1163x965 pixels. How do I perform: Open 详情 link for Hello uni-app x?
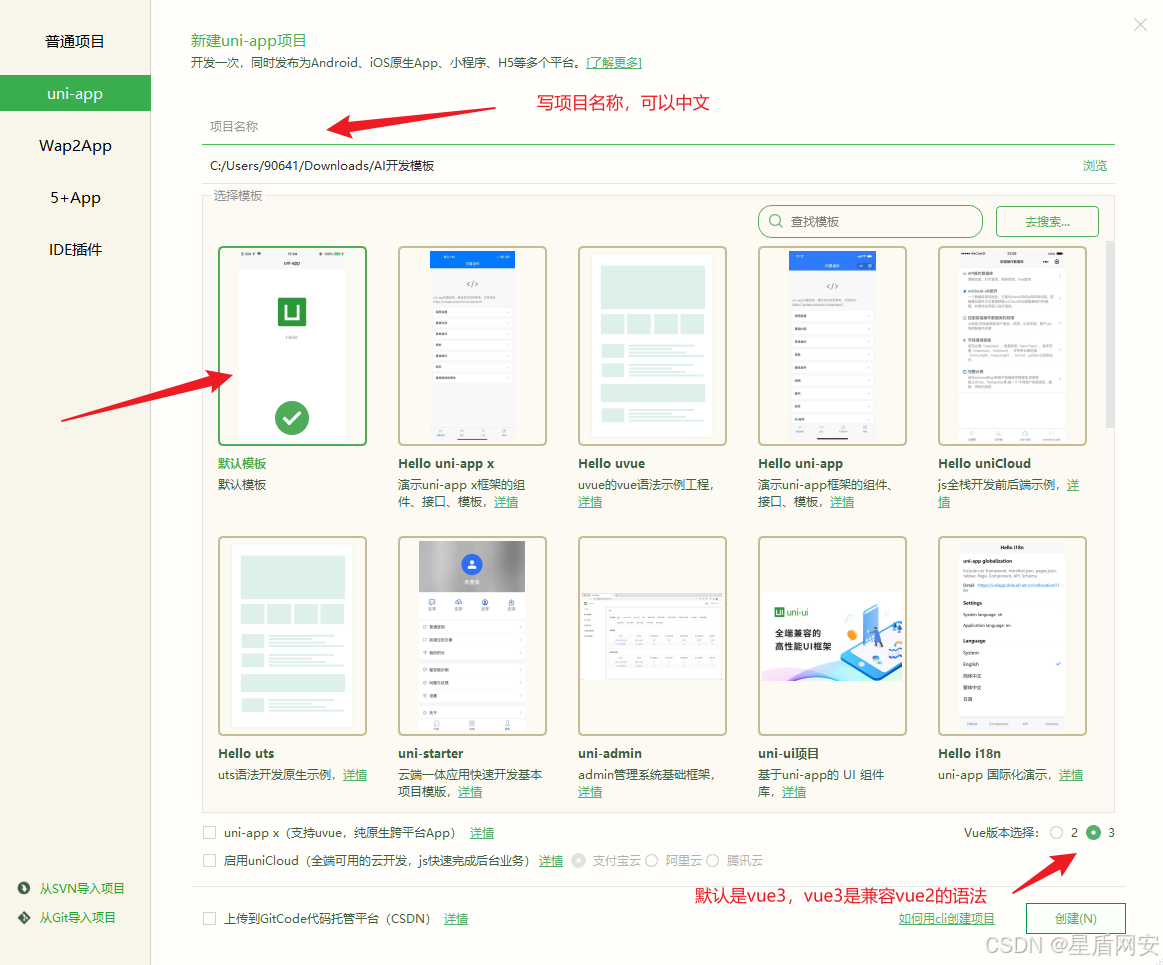[506, 502]
